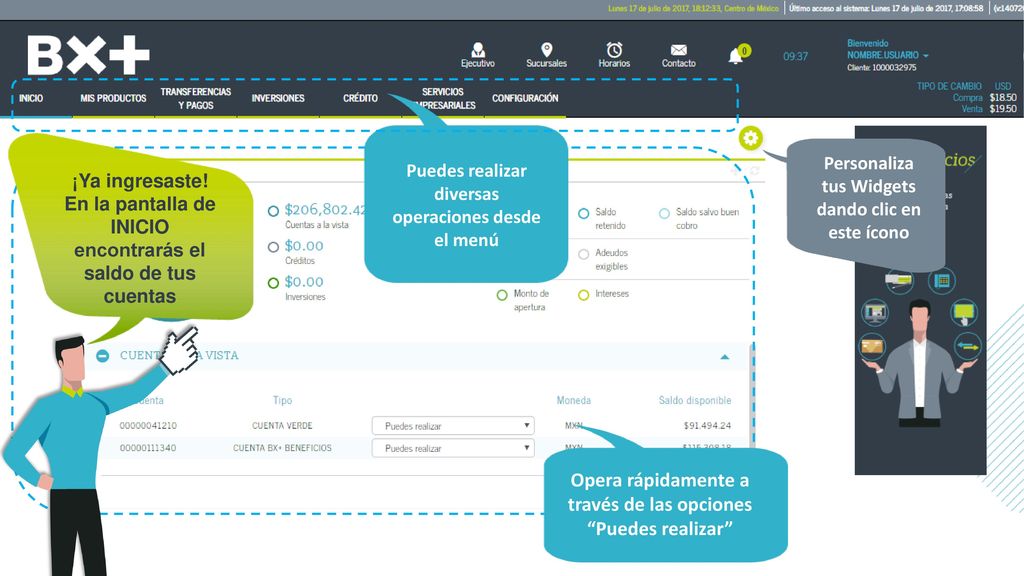Viewport: 1024px width, 576px height.
Task: Select the Adeudos exigibles radio
Action: (583, 255)
